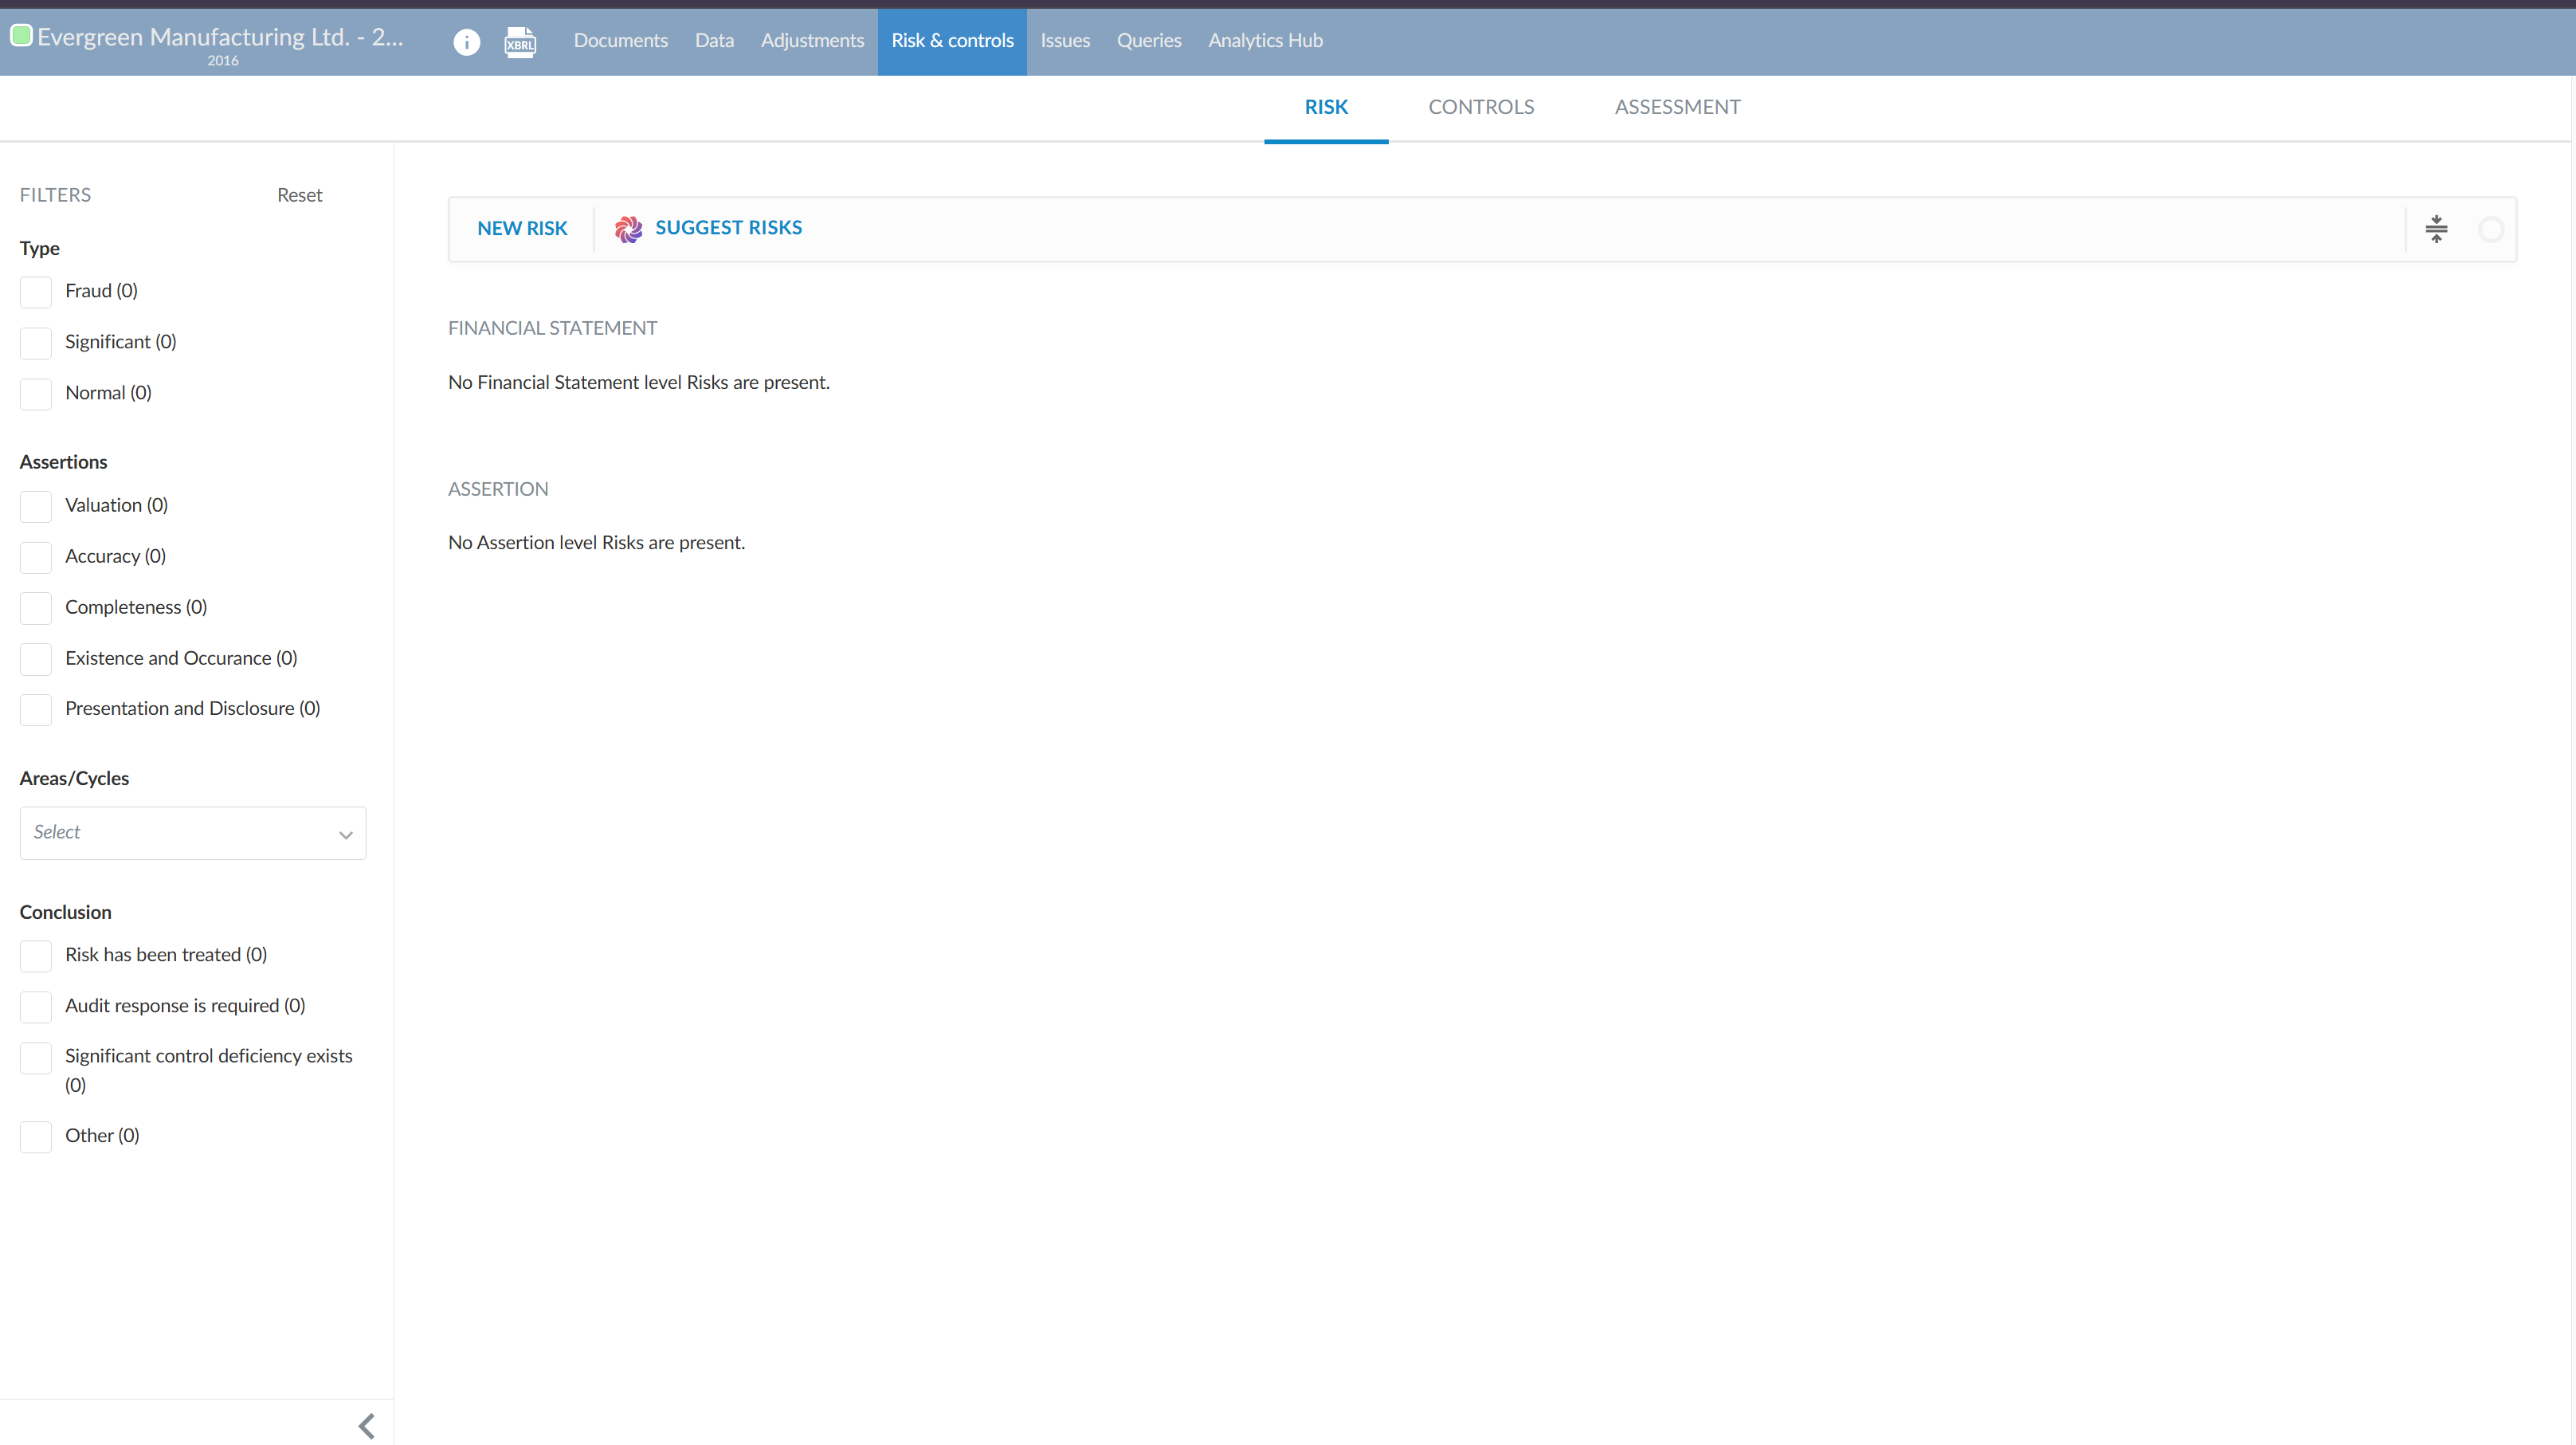
Task: Tick Presentation and Disclosure filter
Action: (x=36, y=709)
